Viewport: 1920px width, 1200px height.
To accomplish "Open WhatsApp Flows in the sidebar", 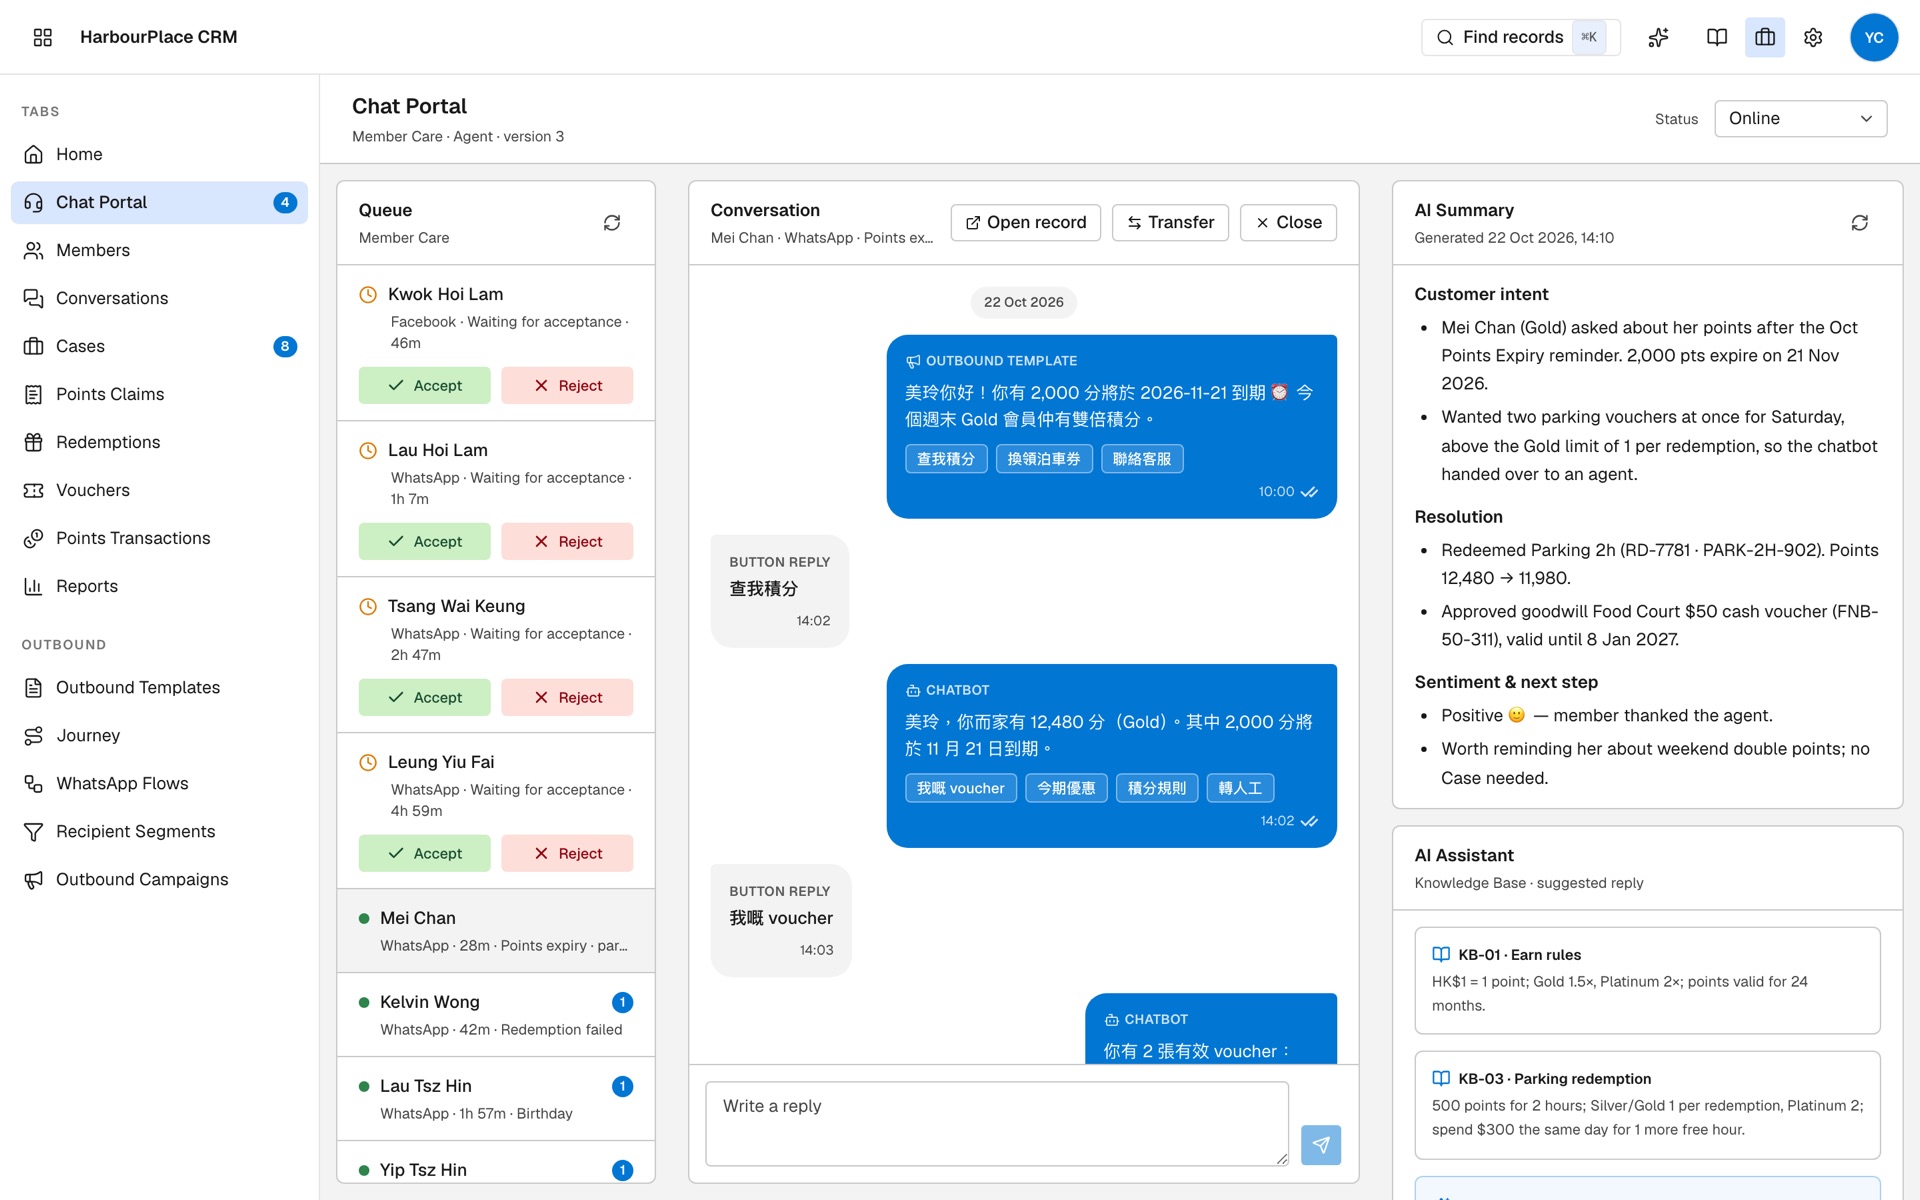I will pyautogui.click(x=159, y=783).
